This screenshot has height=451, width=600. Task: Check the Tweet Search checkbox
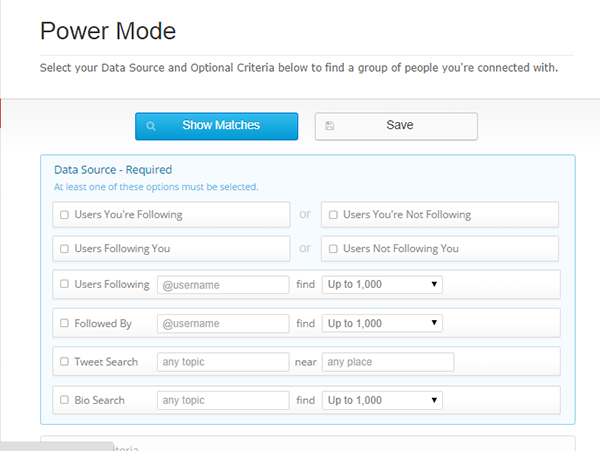pos(65,362)
